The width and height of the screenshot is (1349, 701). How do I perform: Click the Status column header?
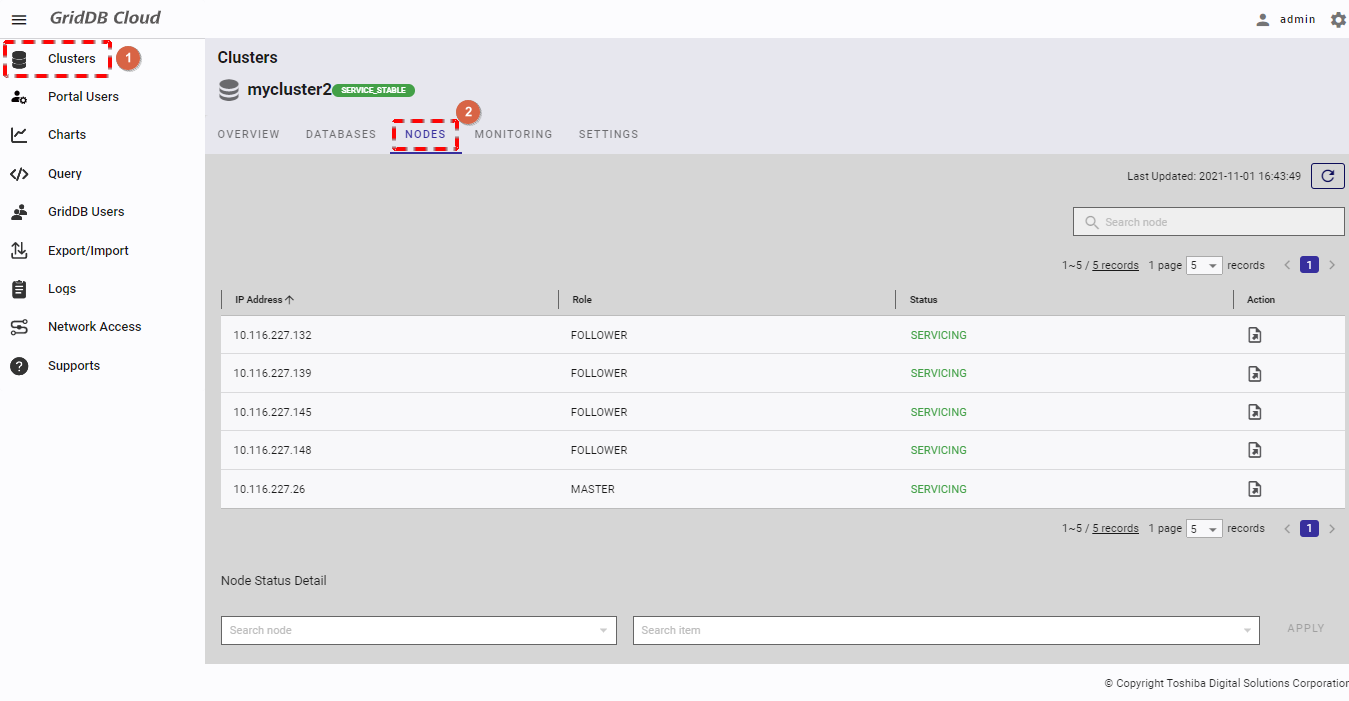pyautogui.click(x=923, y=299)
